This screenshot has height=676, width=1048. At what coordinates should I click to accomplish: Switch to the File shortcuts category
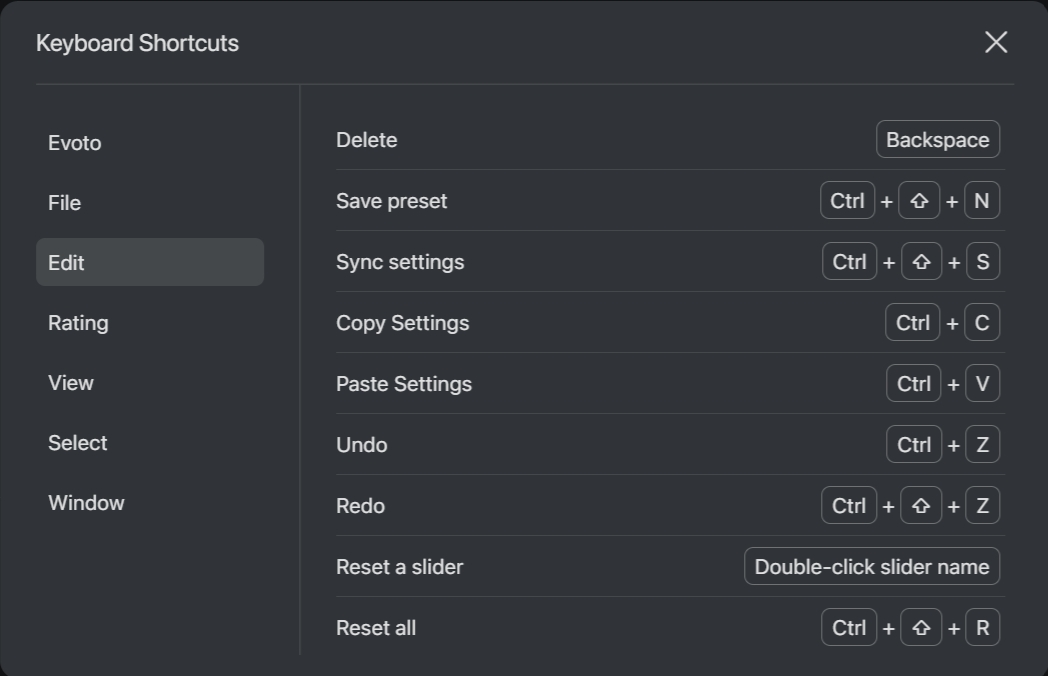[65, 203]
